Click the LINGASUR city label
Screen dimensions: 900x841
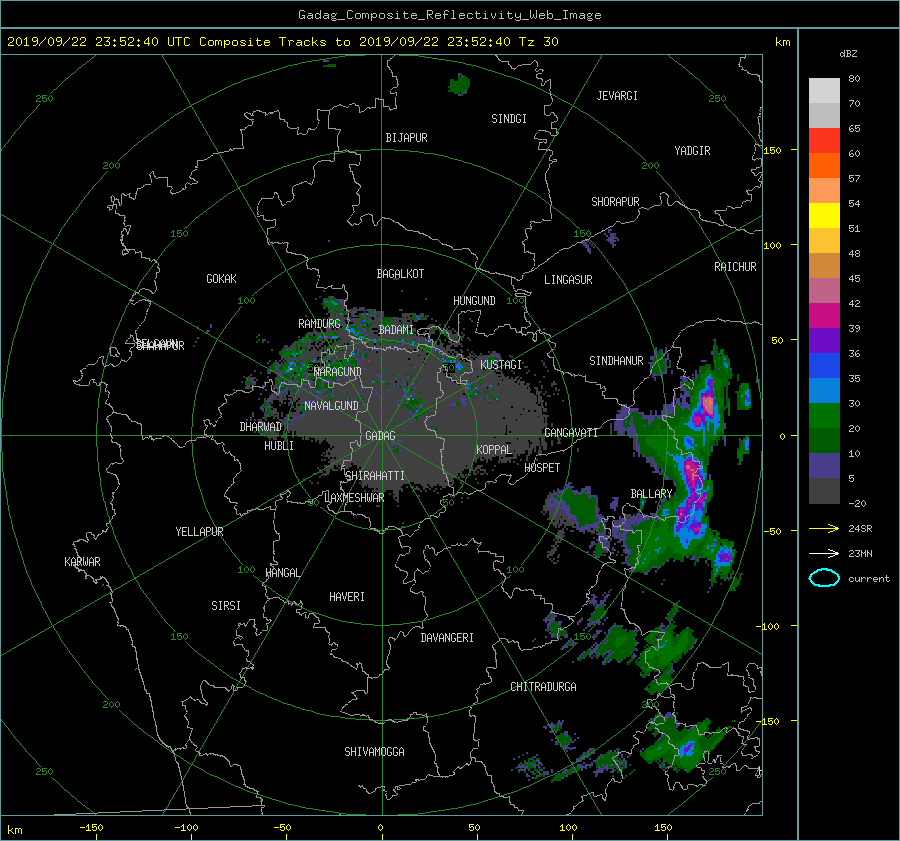point(568,280)
